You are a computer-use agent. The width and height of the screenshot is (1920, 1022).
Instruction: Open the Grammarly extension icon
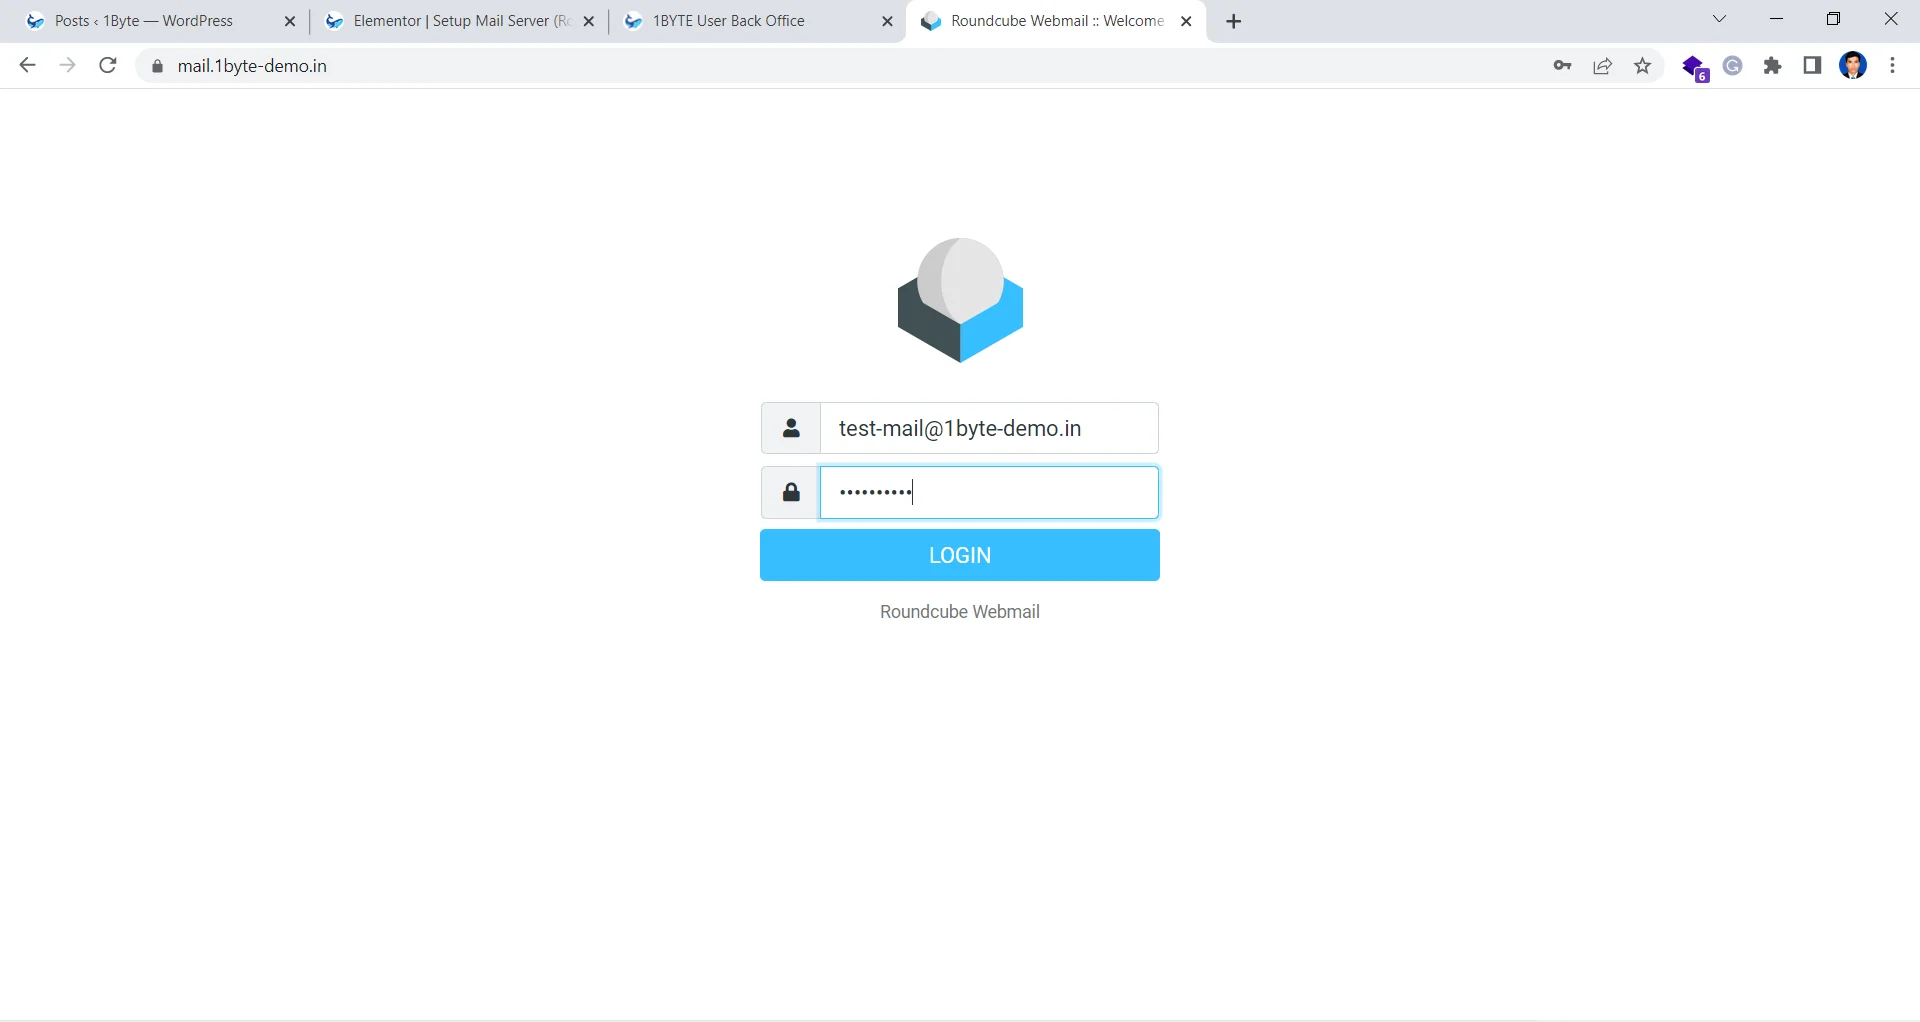pyautogui.click(x=1733, y=66)
